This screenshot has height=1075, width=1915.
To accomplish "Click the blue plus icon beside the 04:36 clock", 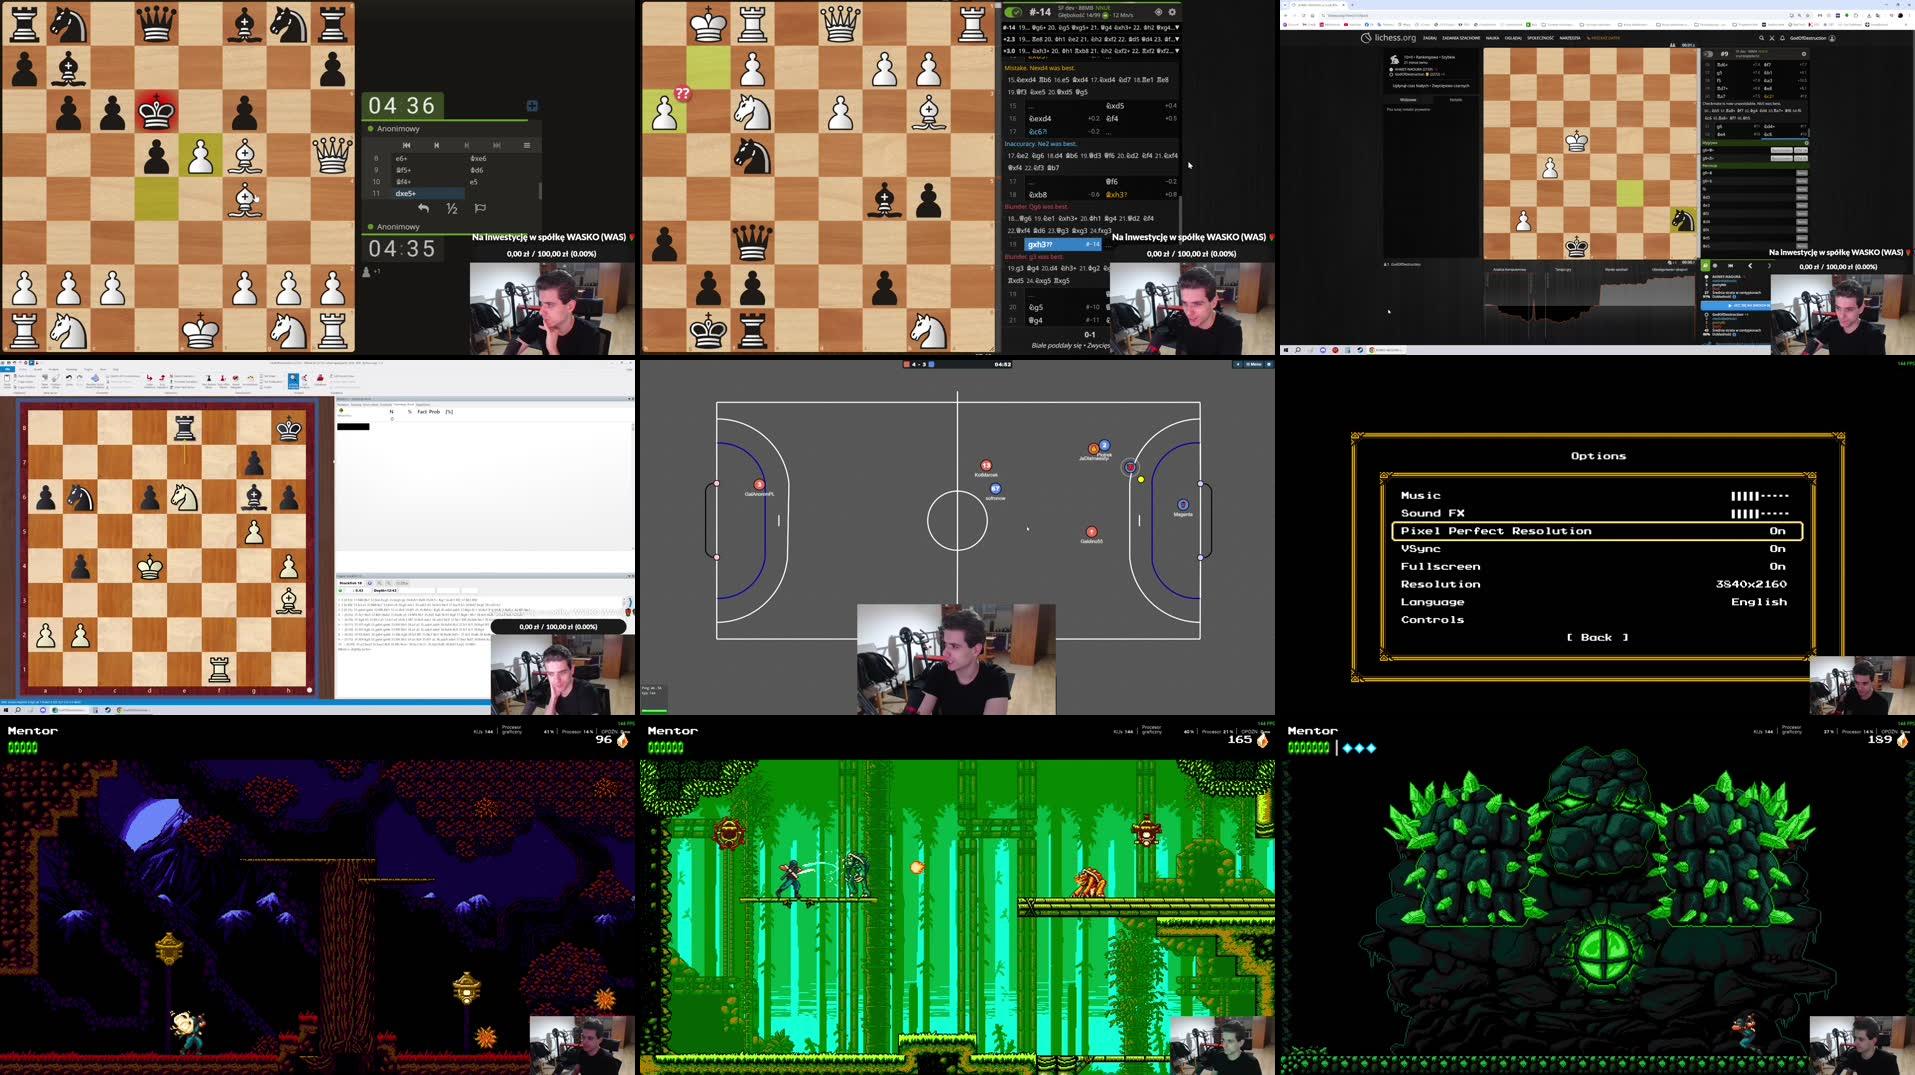I will pos(532,105).
